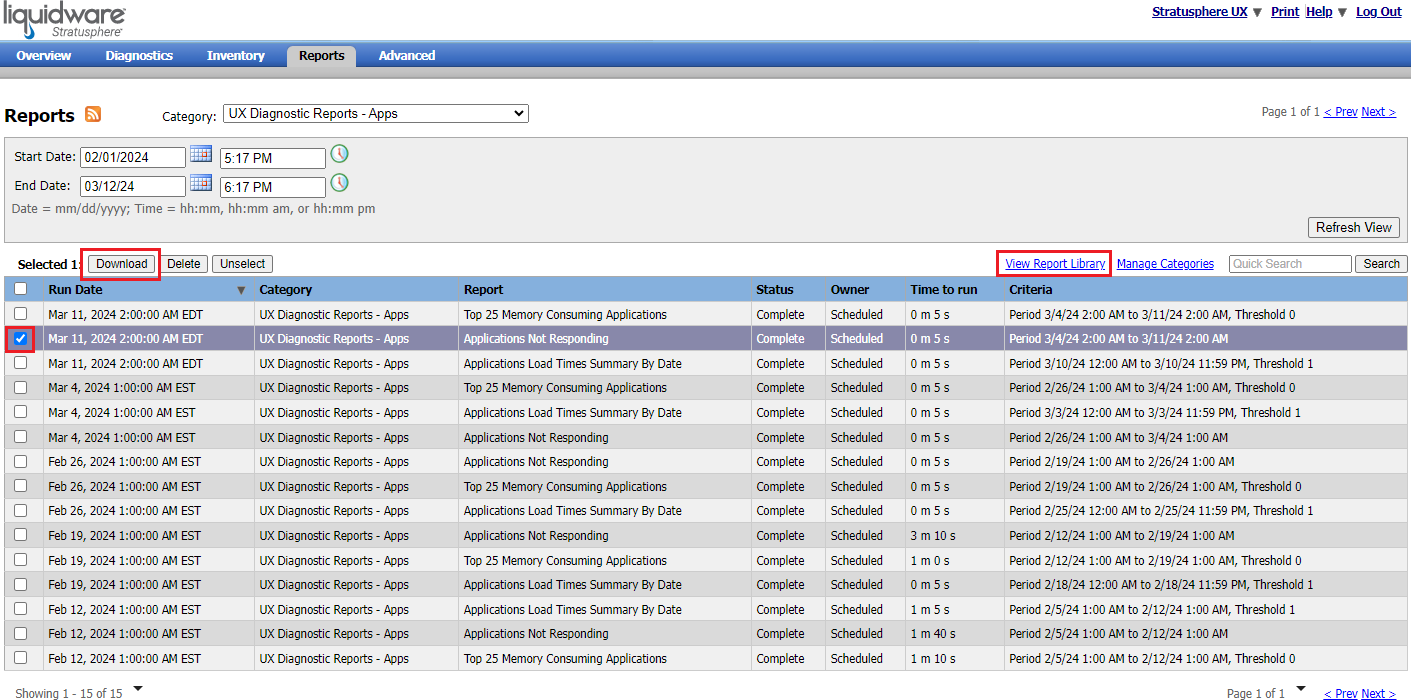
Task: Open the End Date calendar picker icon
Action: point(201,183)
